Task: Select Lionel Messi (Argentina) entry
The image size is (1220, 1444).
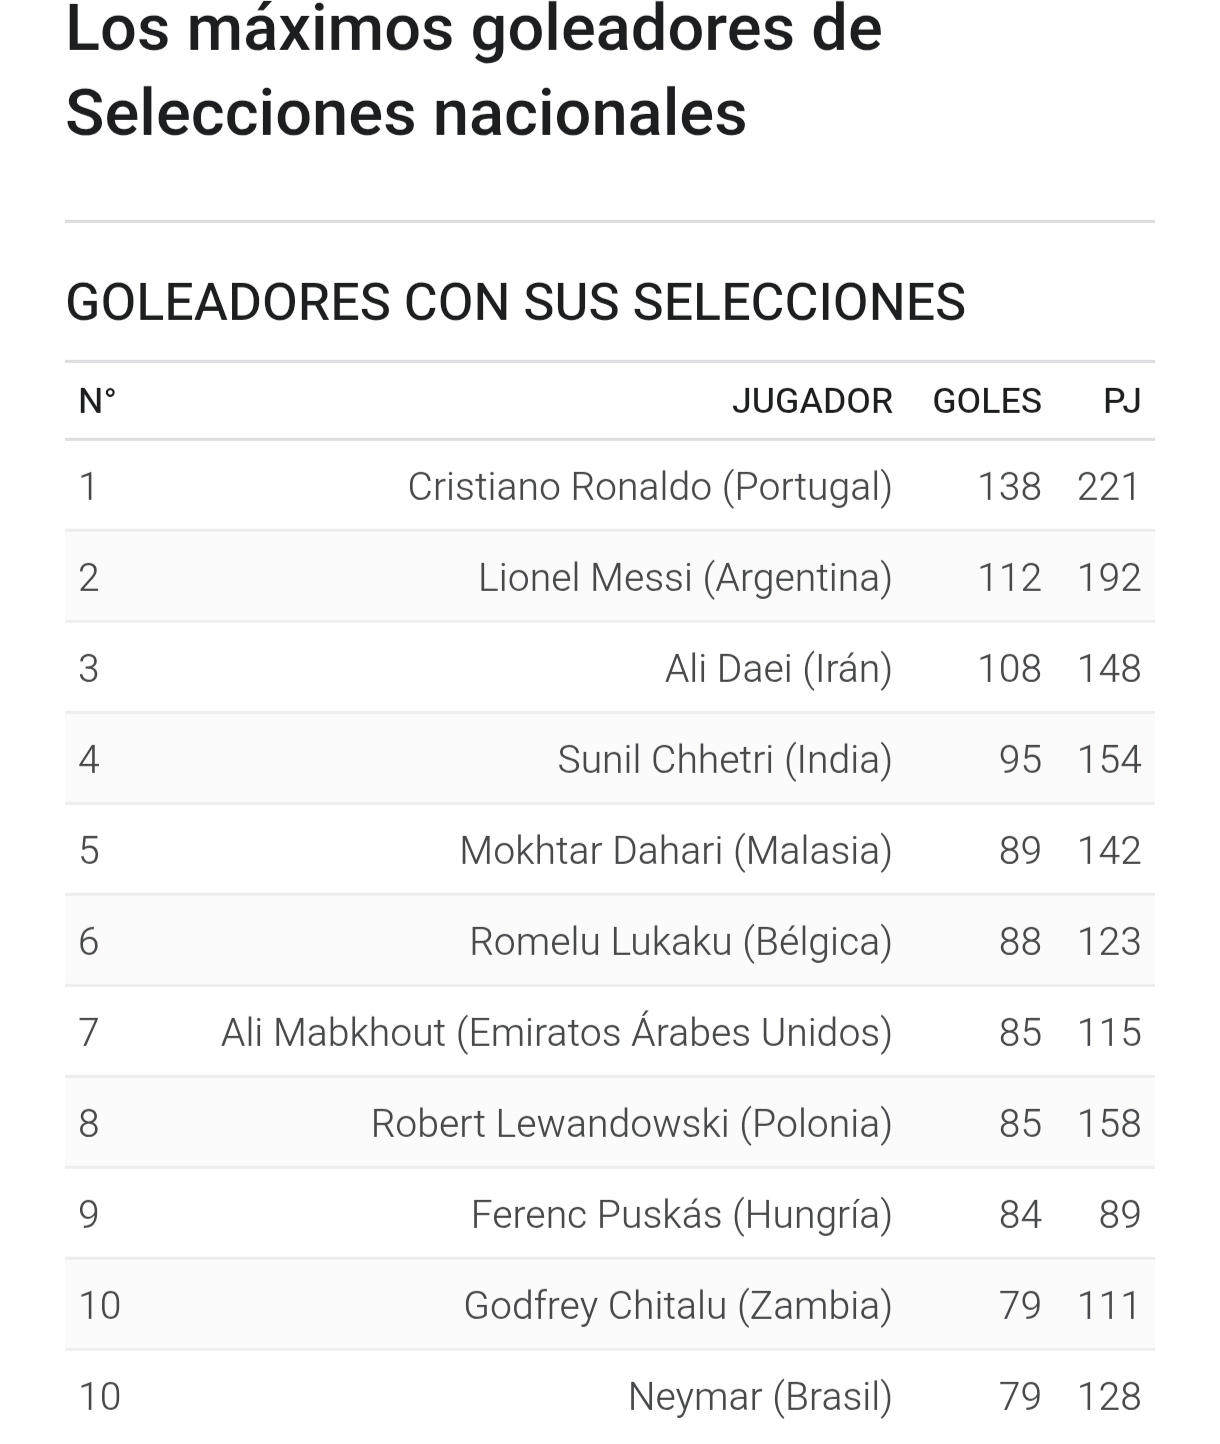Action: click(685, 578)
